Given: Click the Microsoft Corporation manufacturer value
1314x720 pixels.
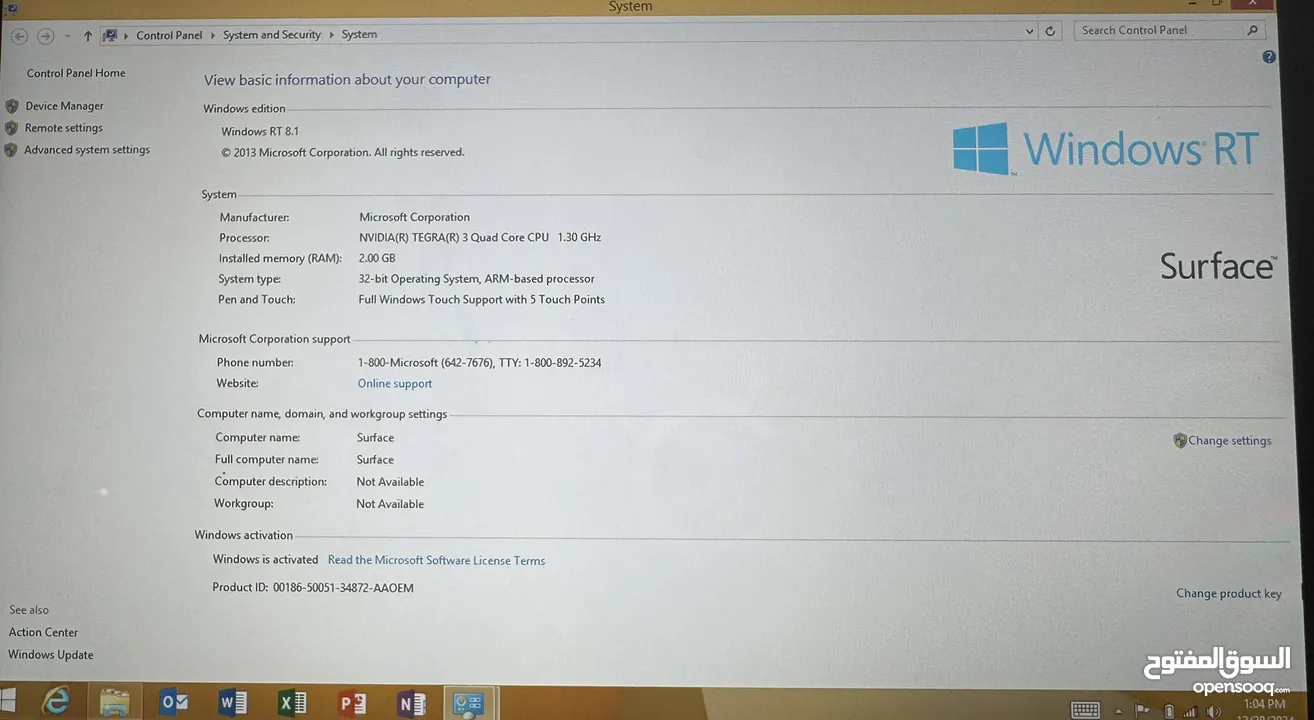Looking at the screenshot, I should click(414, 217).
